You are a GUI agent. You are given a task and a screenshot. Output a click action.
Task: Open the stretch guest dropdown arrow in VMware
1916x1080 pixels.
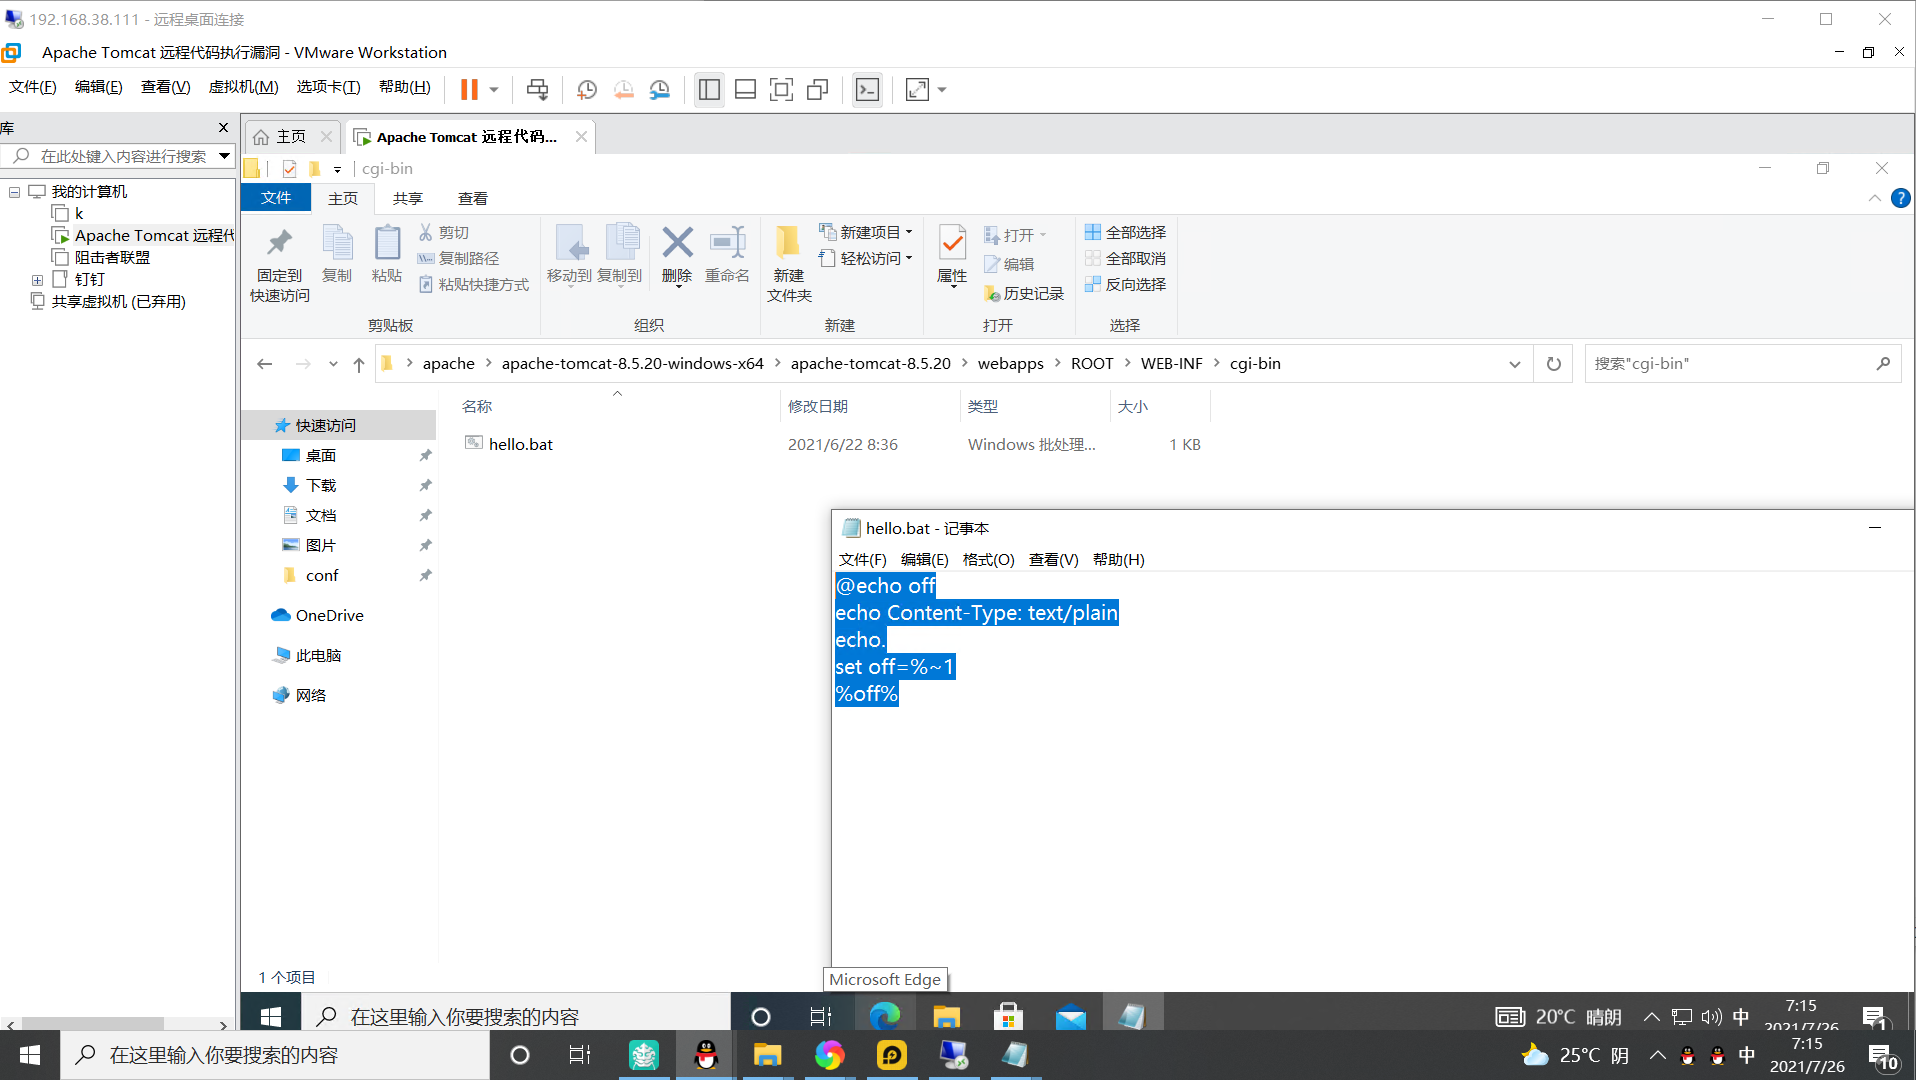[942, 90]
